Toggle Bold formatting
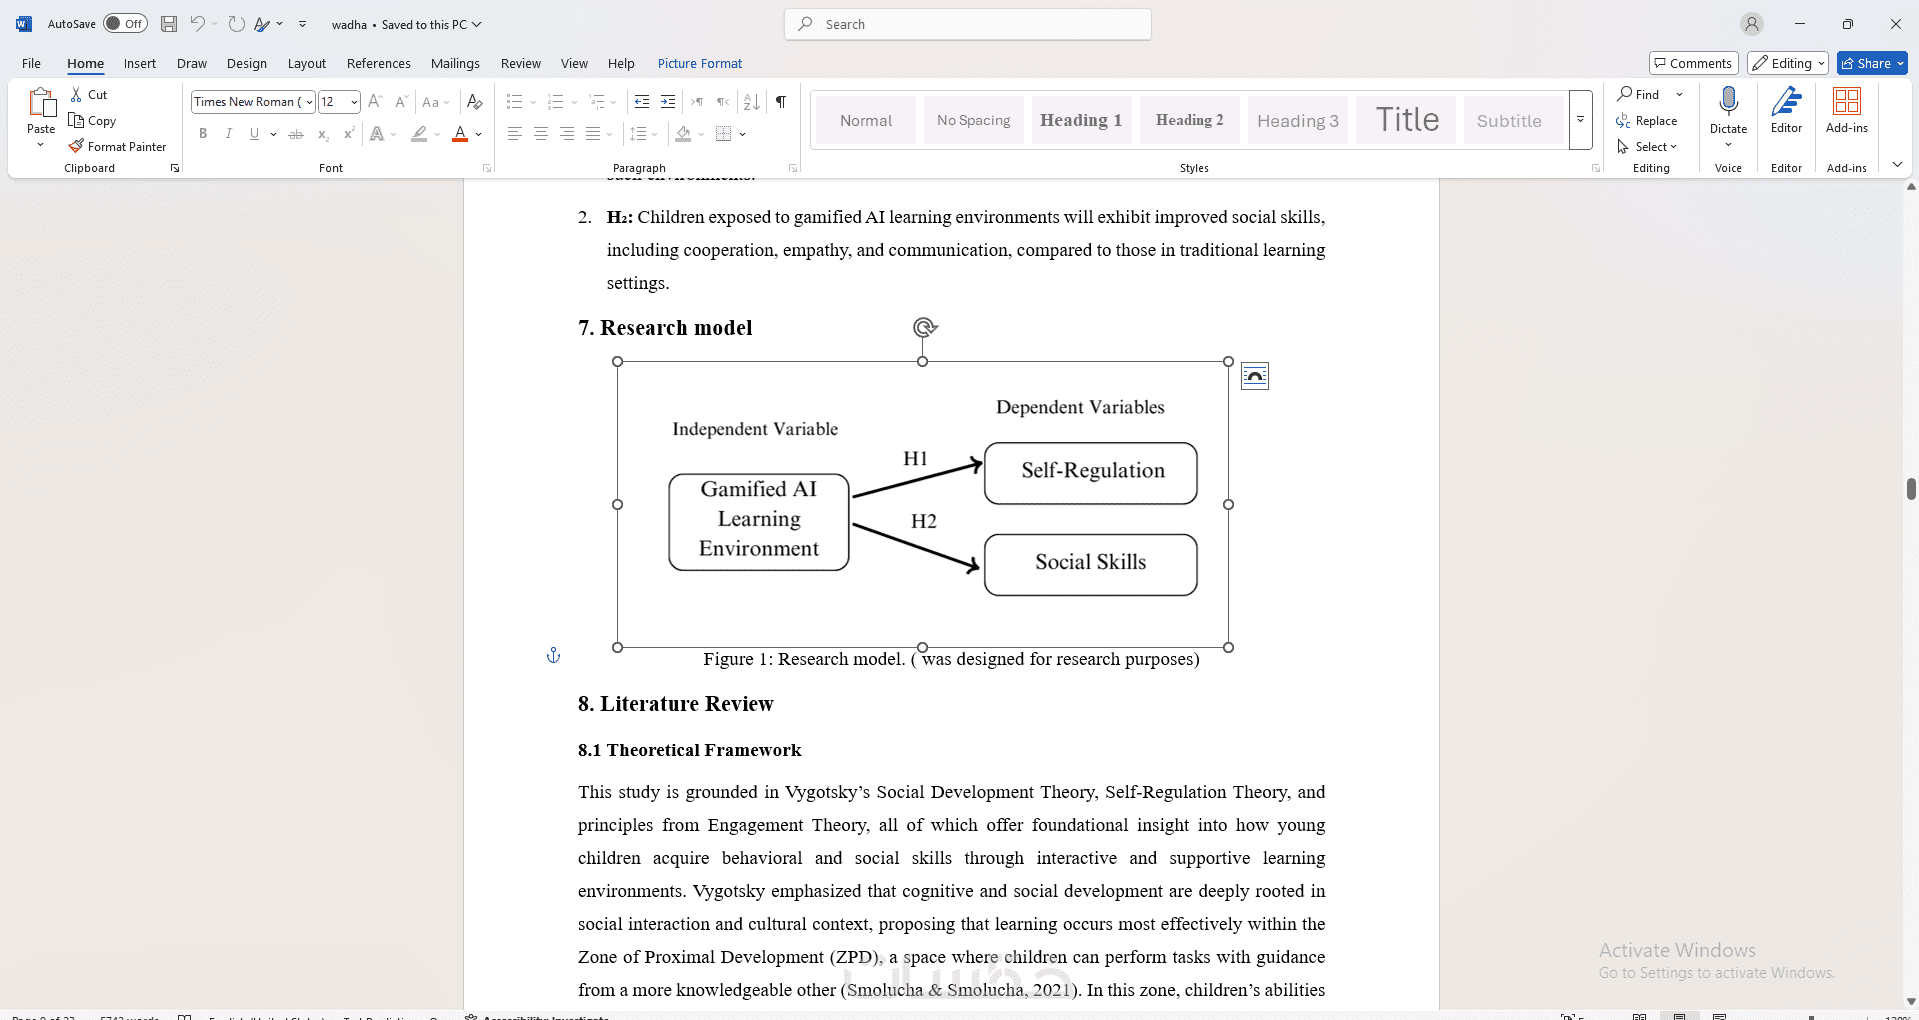1919x1020 pixels. tap(203, 134)
